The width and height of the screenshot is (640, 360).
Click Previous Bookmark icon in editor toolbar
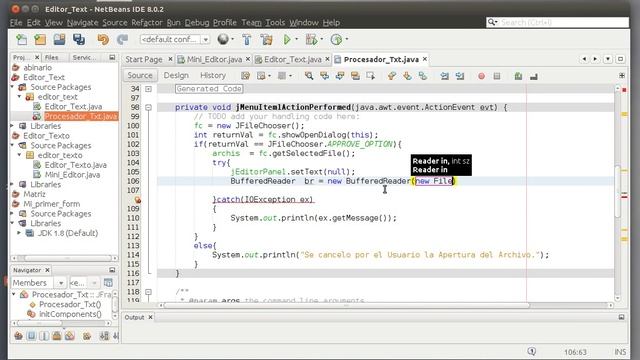392,76
